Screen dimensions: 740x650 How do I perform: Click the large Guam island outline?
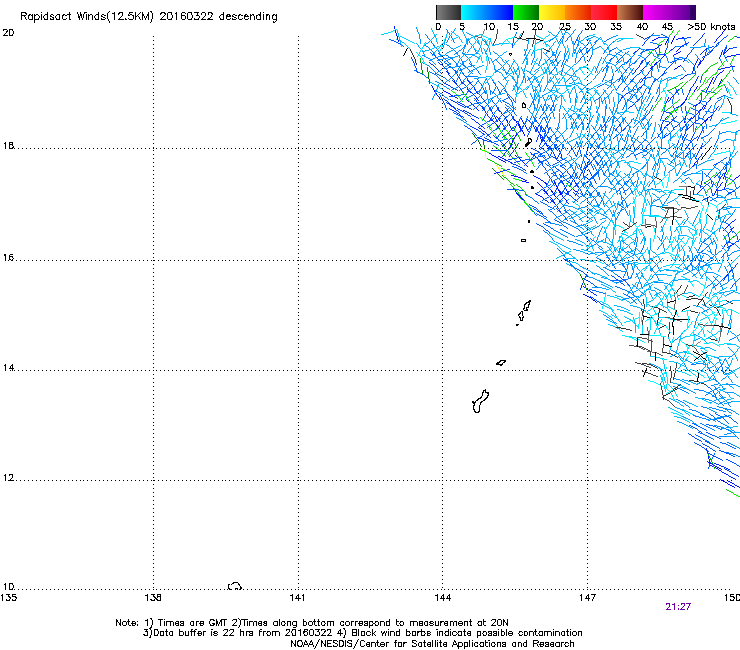[480, 401]
